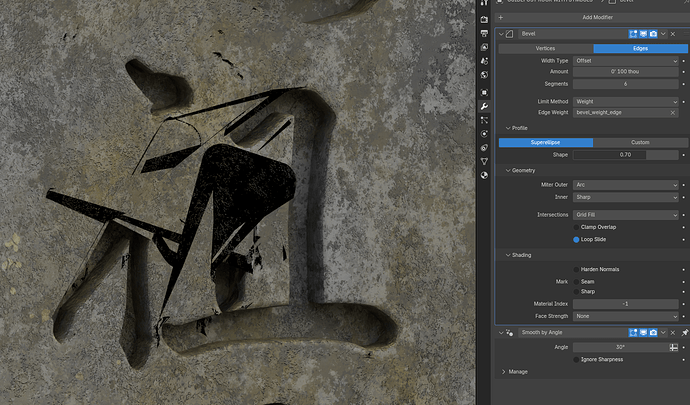690x405 pixels.
Task: Select the Modifiers wrench tab icon
Action: pyautogui.click(x=484, y=106)
